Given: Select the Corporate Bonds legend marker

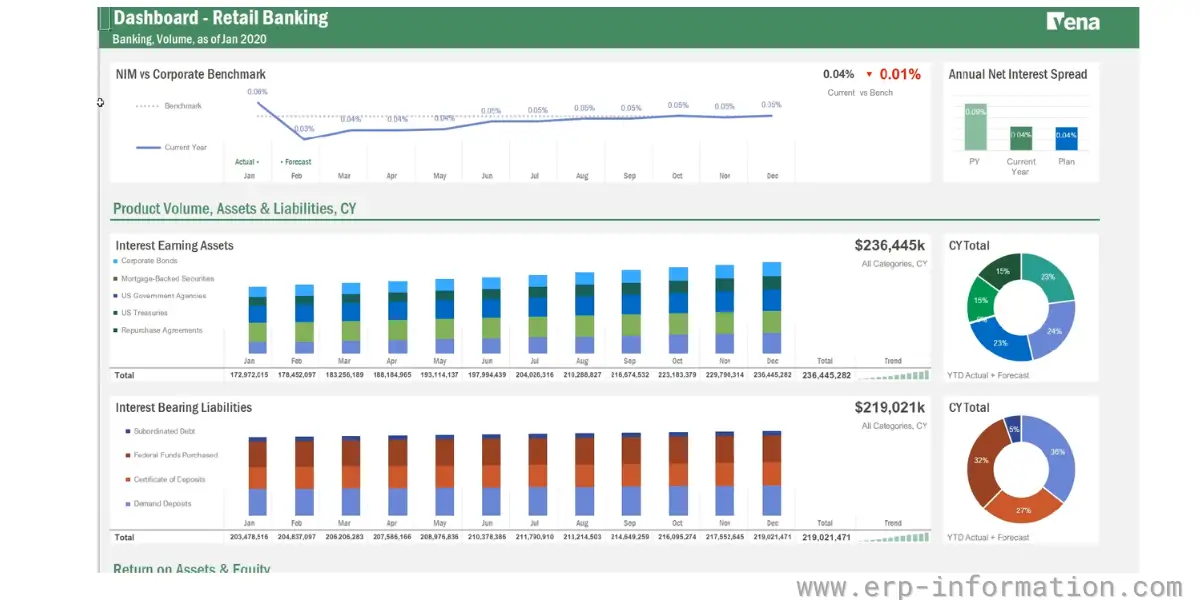Looking at the screenshot, I should coord(115,261).
